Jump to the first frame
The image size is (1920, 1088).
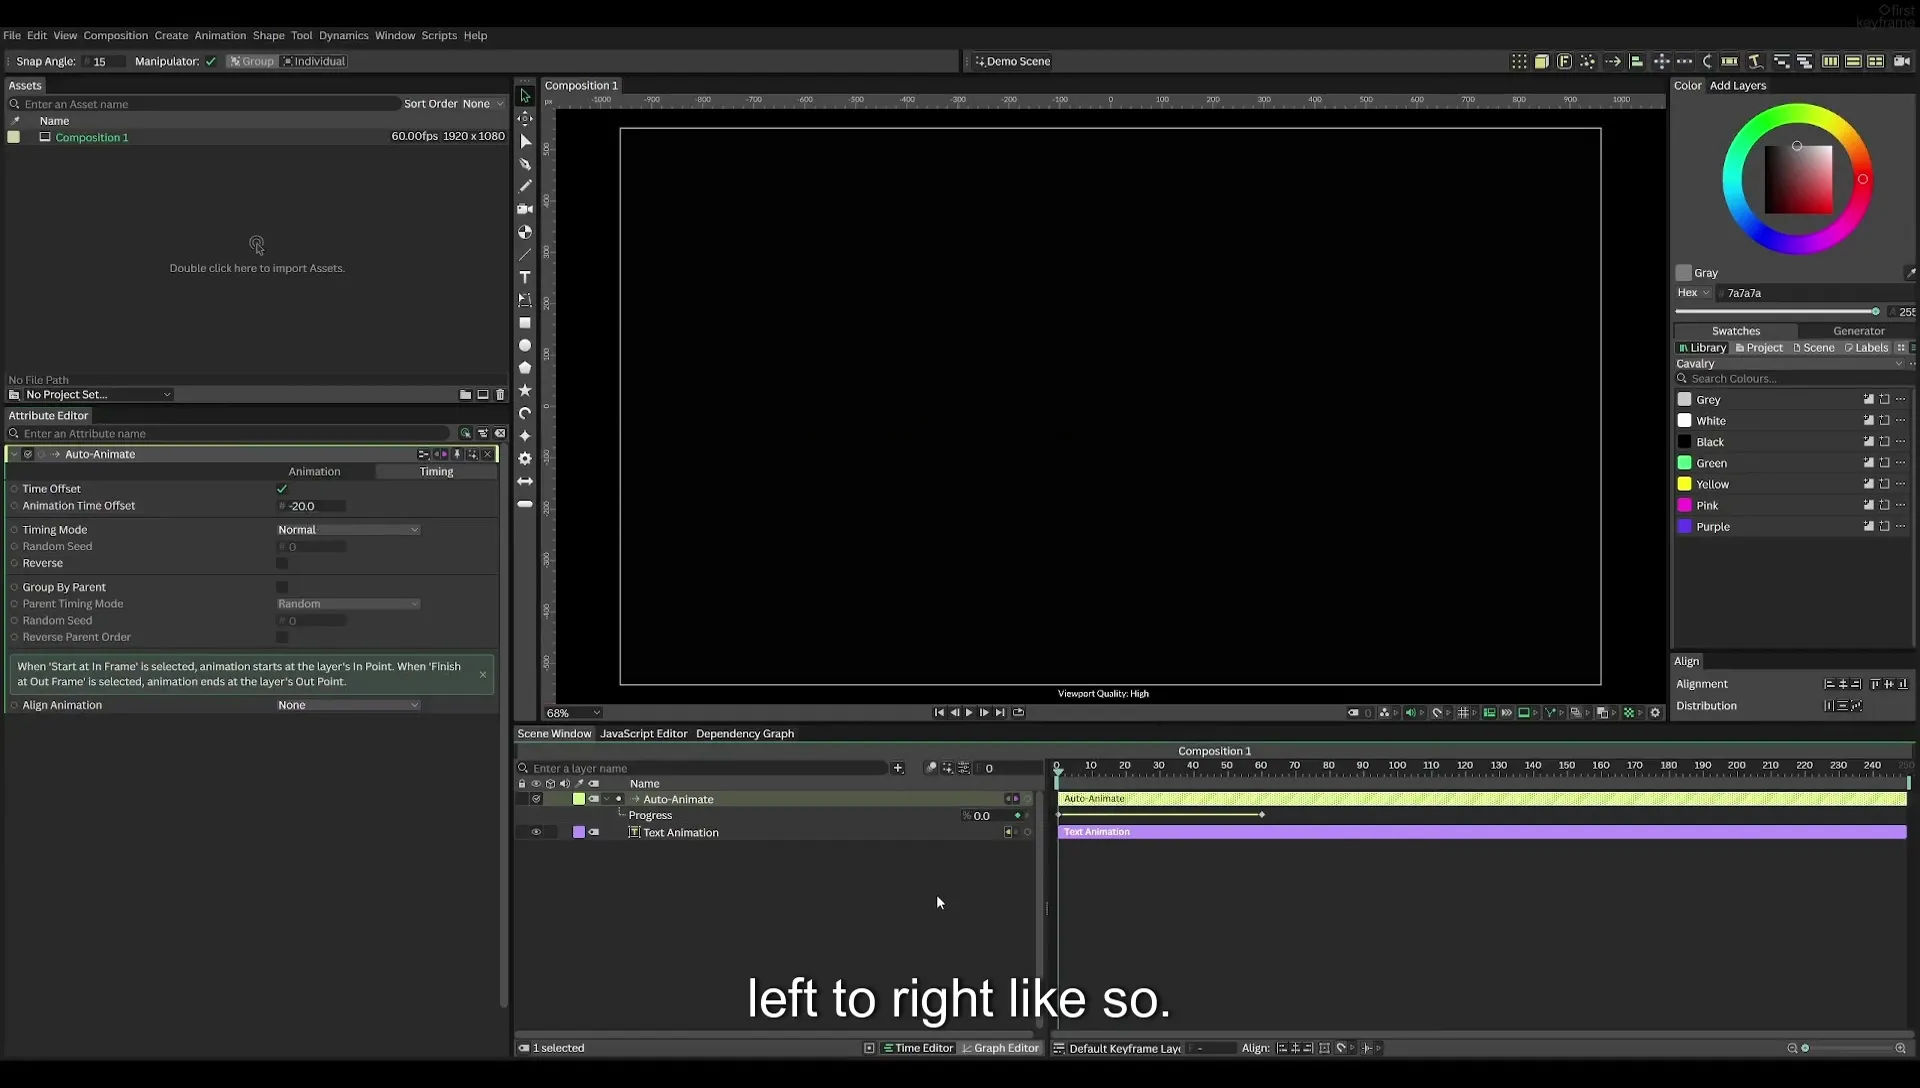(x=938, y=713)
